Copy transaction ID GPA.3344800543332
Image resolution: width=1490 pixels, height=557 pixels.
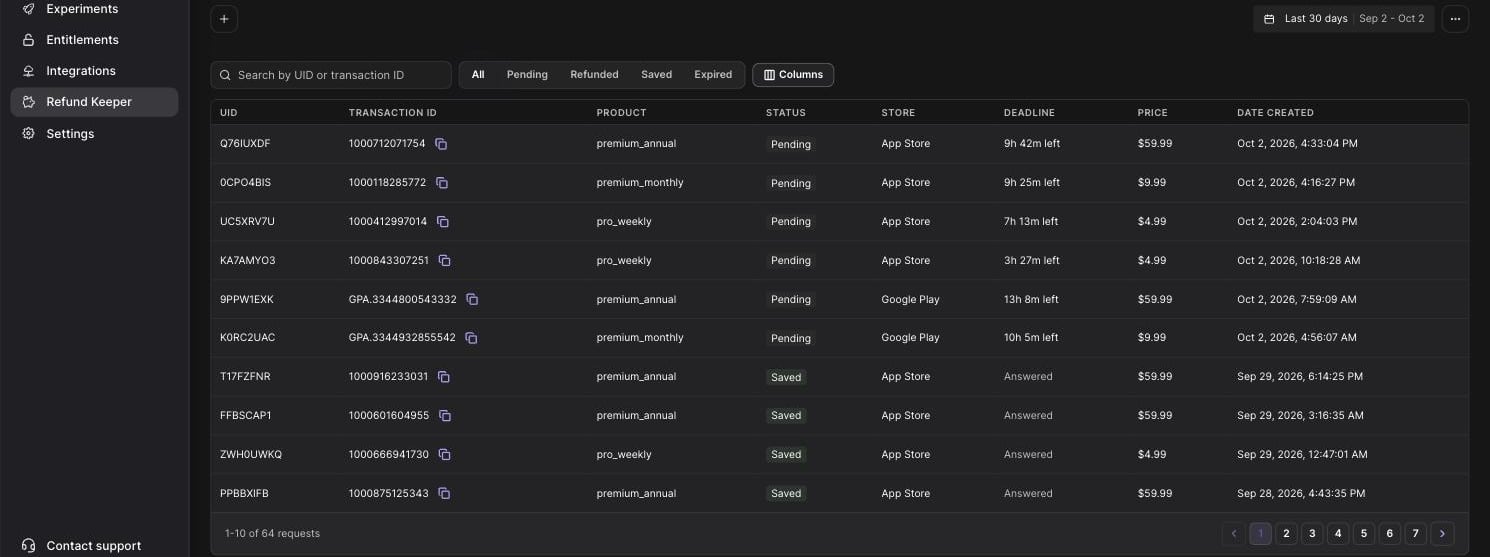point(472,299)
